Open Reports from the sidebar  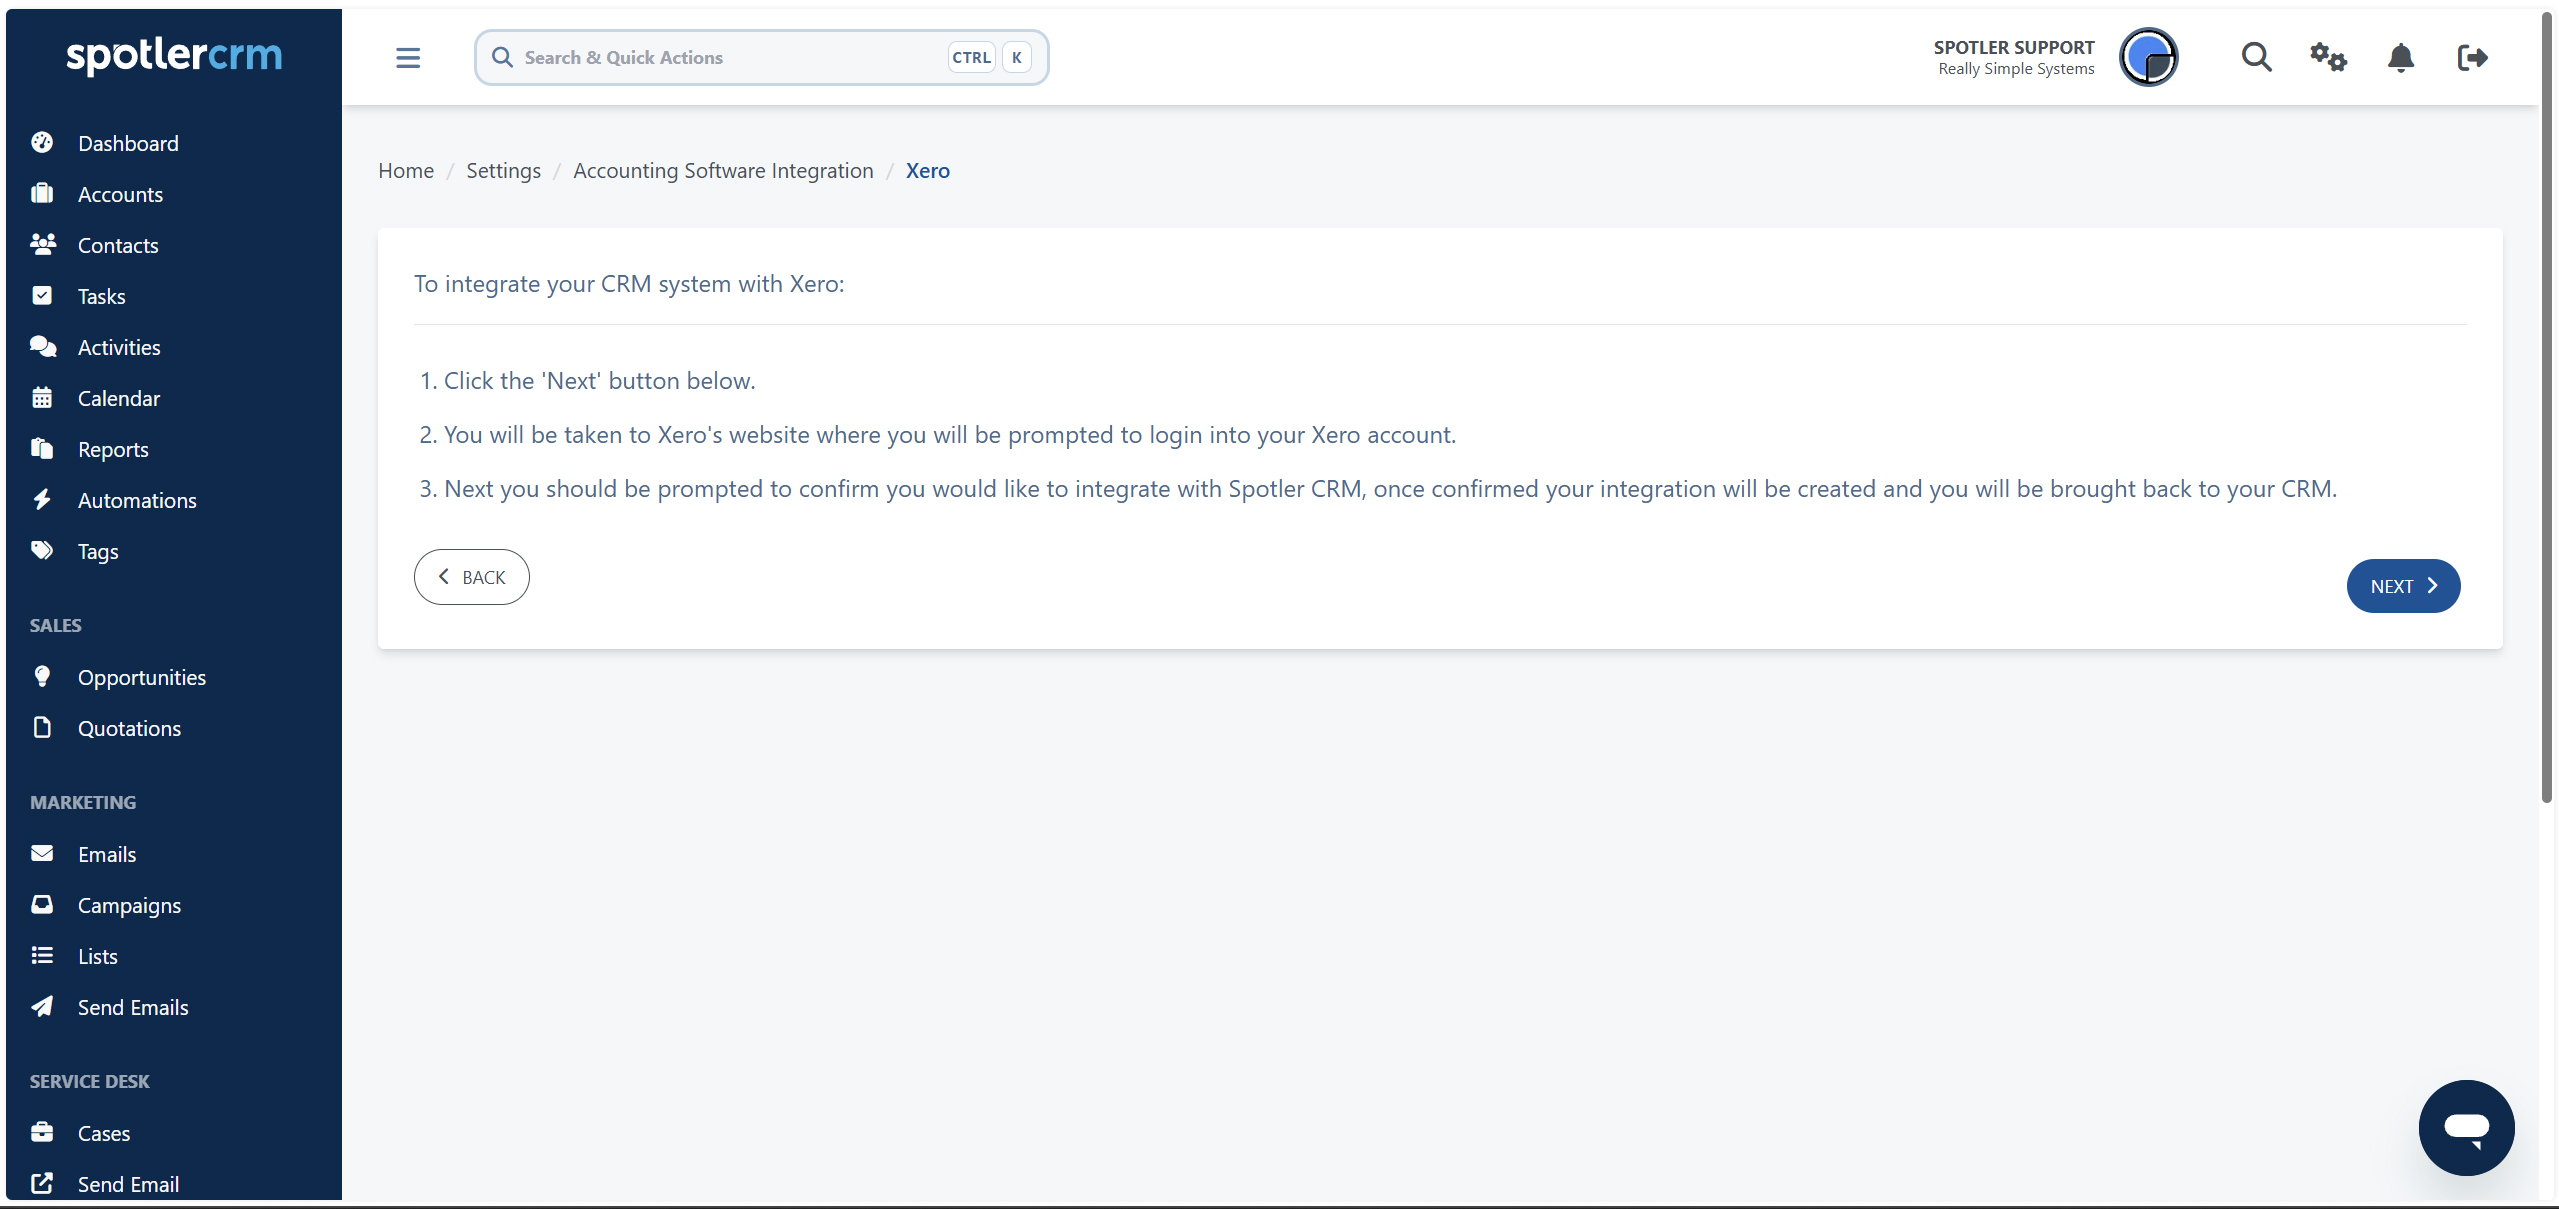click(x=113, y=449)
